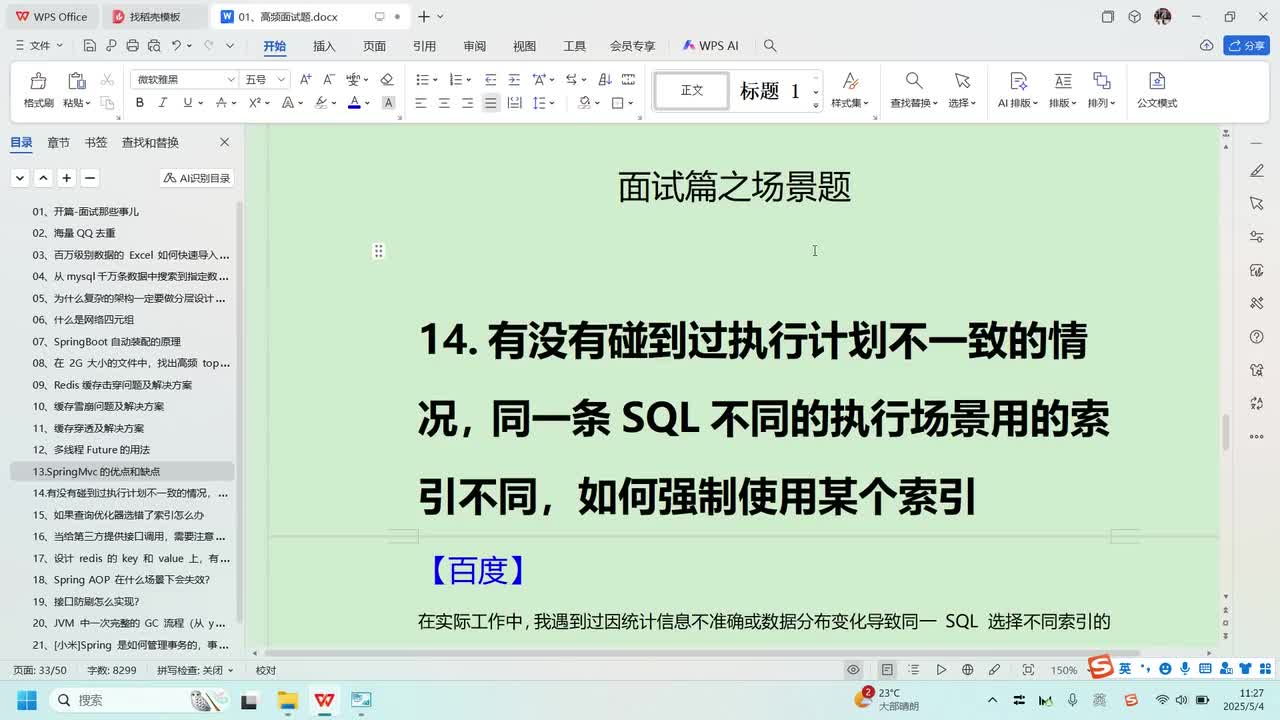Decrease font size with A- icon

tap(329, 79)
